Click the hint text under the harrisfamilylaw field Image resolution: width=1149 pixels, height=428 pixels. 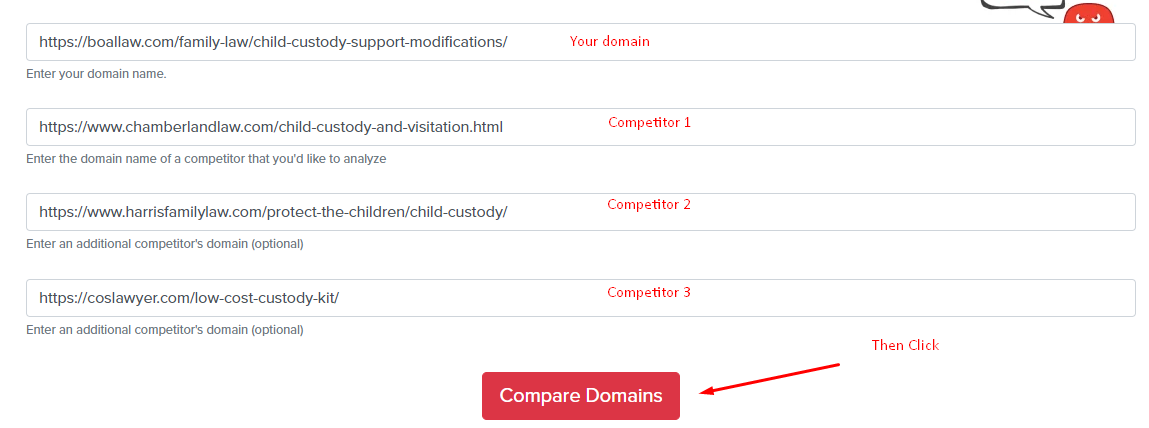click(165, 244)
